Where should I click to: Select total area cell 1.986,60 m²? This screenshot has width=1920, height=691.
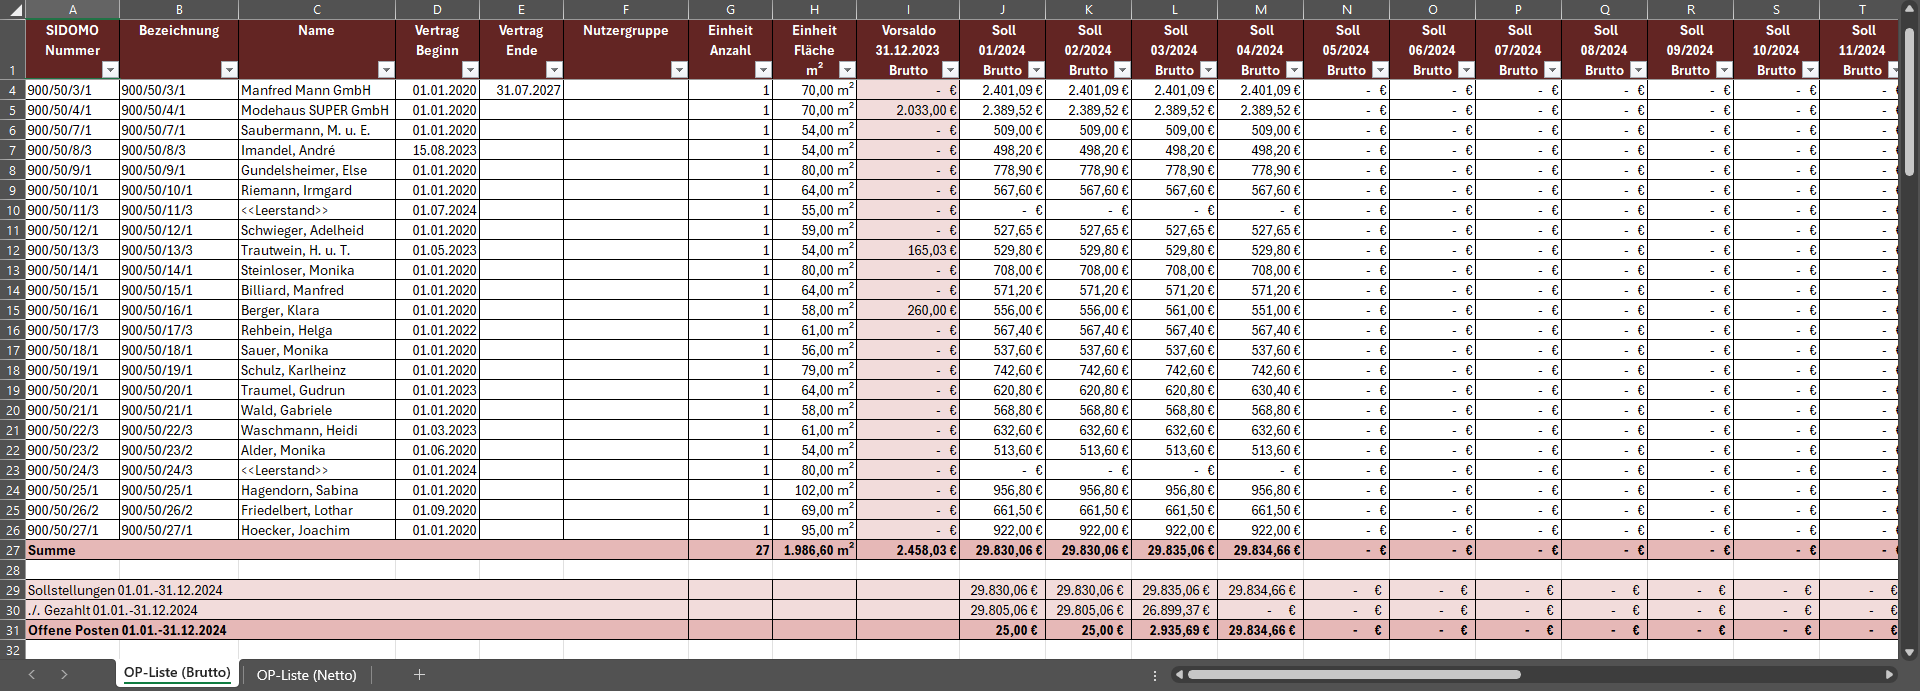tap(814, 550)
